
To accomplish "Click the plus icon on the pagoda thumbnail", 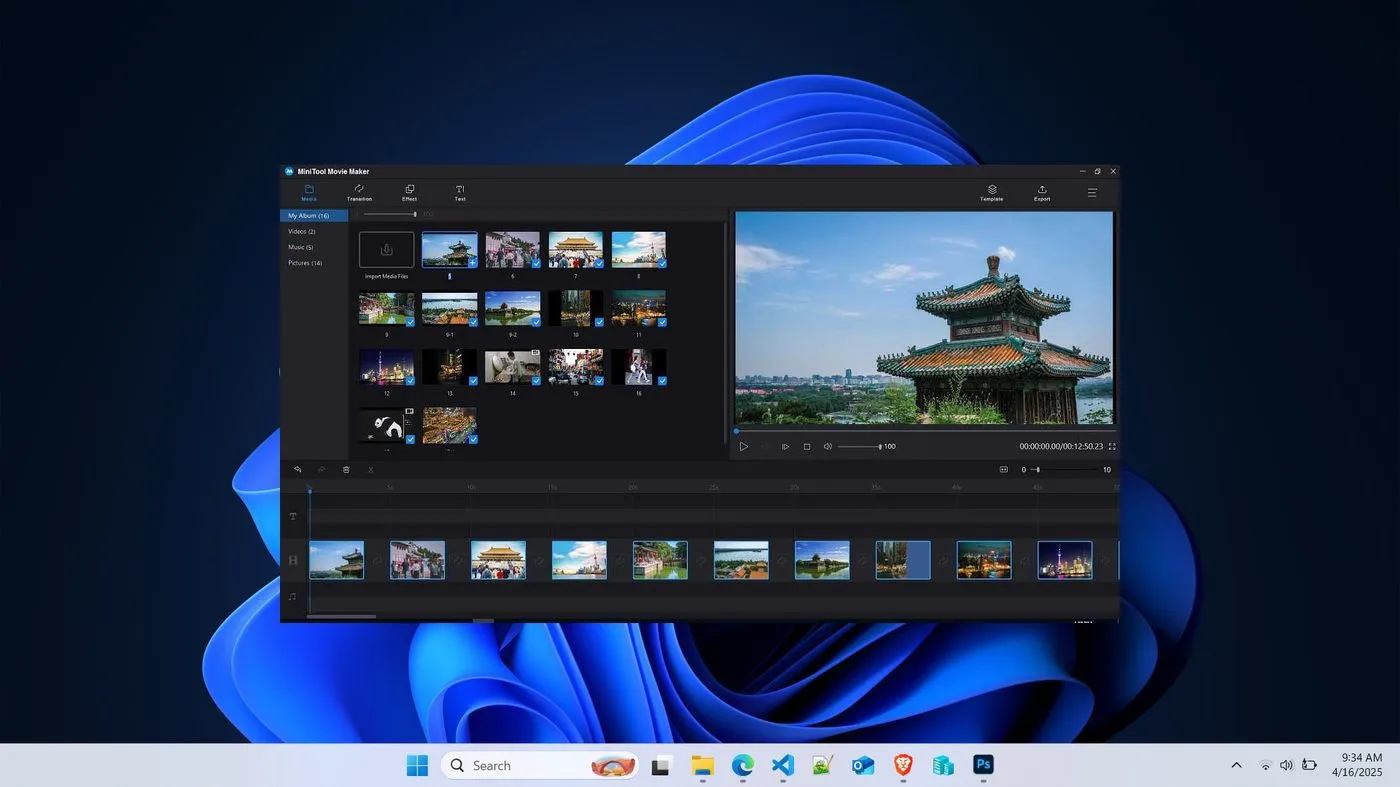I will pyautogui.click(x=472, y=262).
